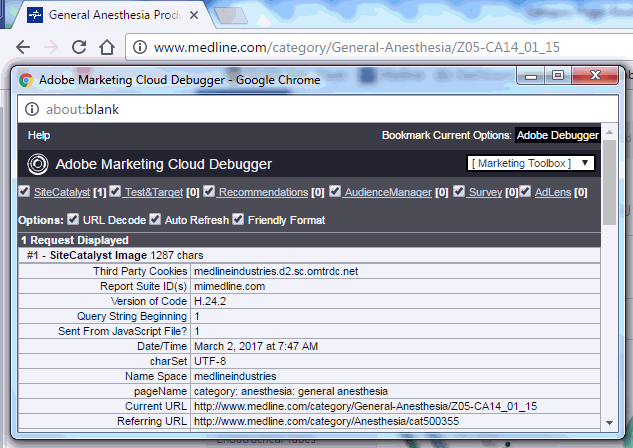Click the '#1 - SiteCatalyst Image' row
Screen dimensions: 633x448
309,255
